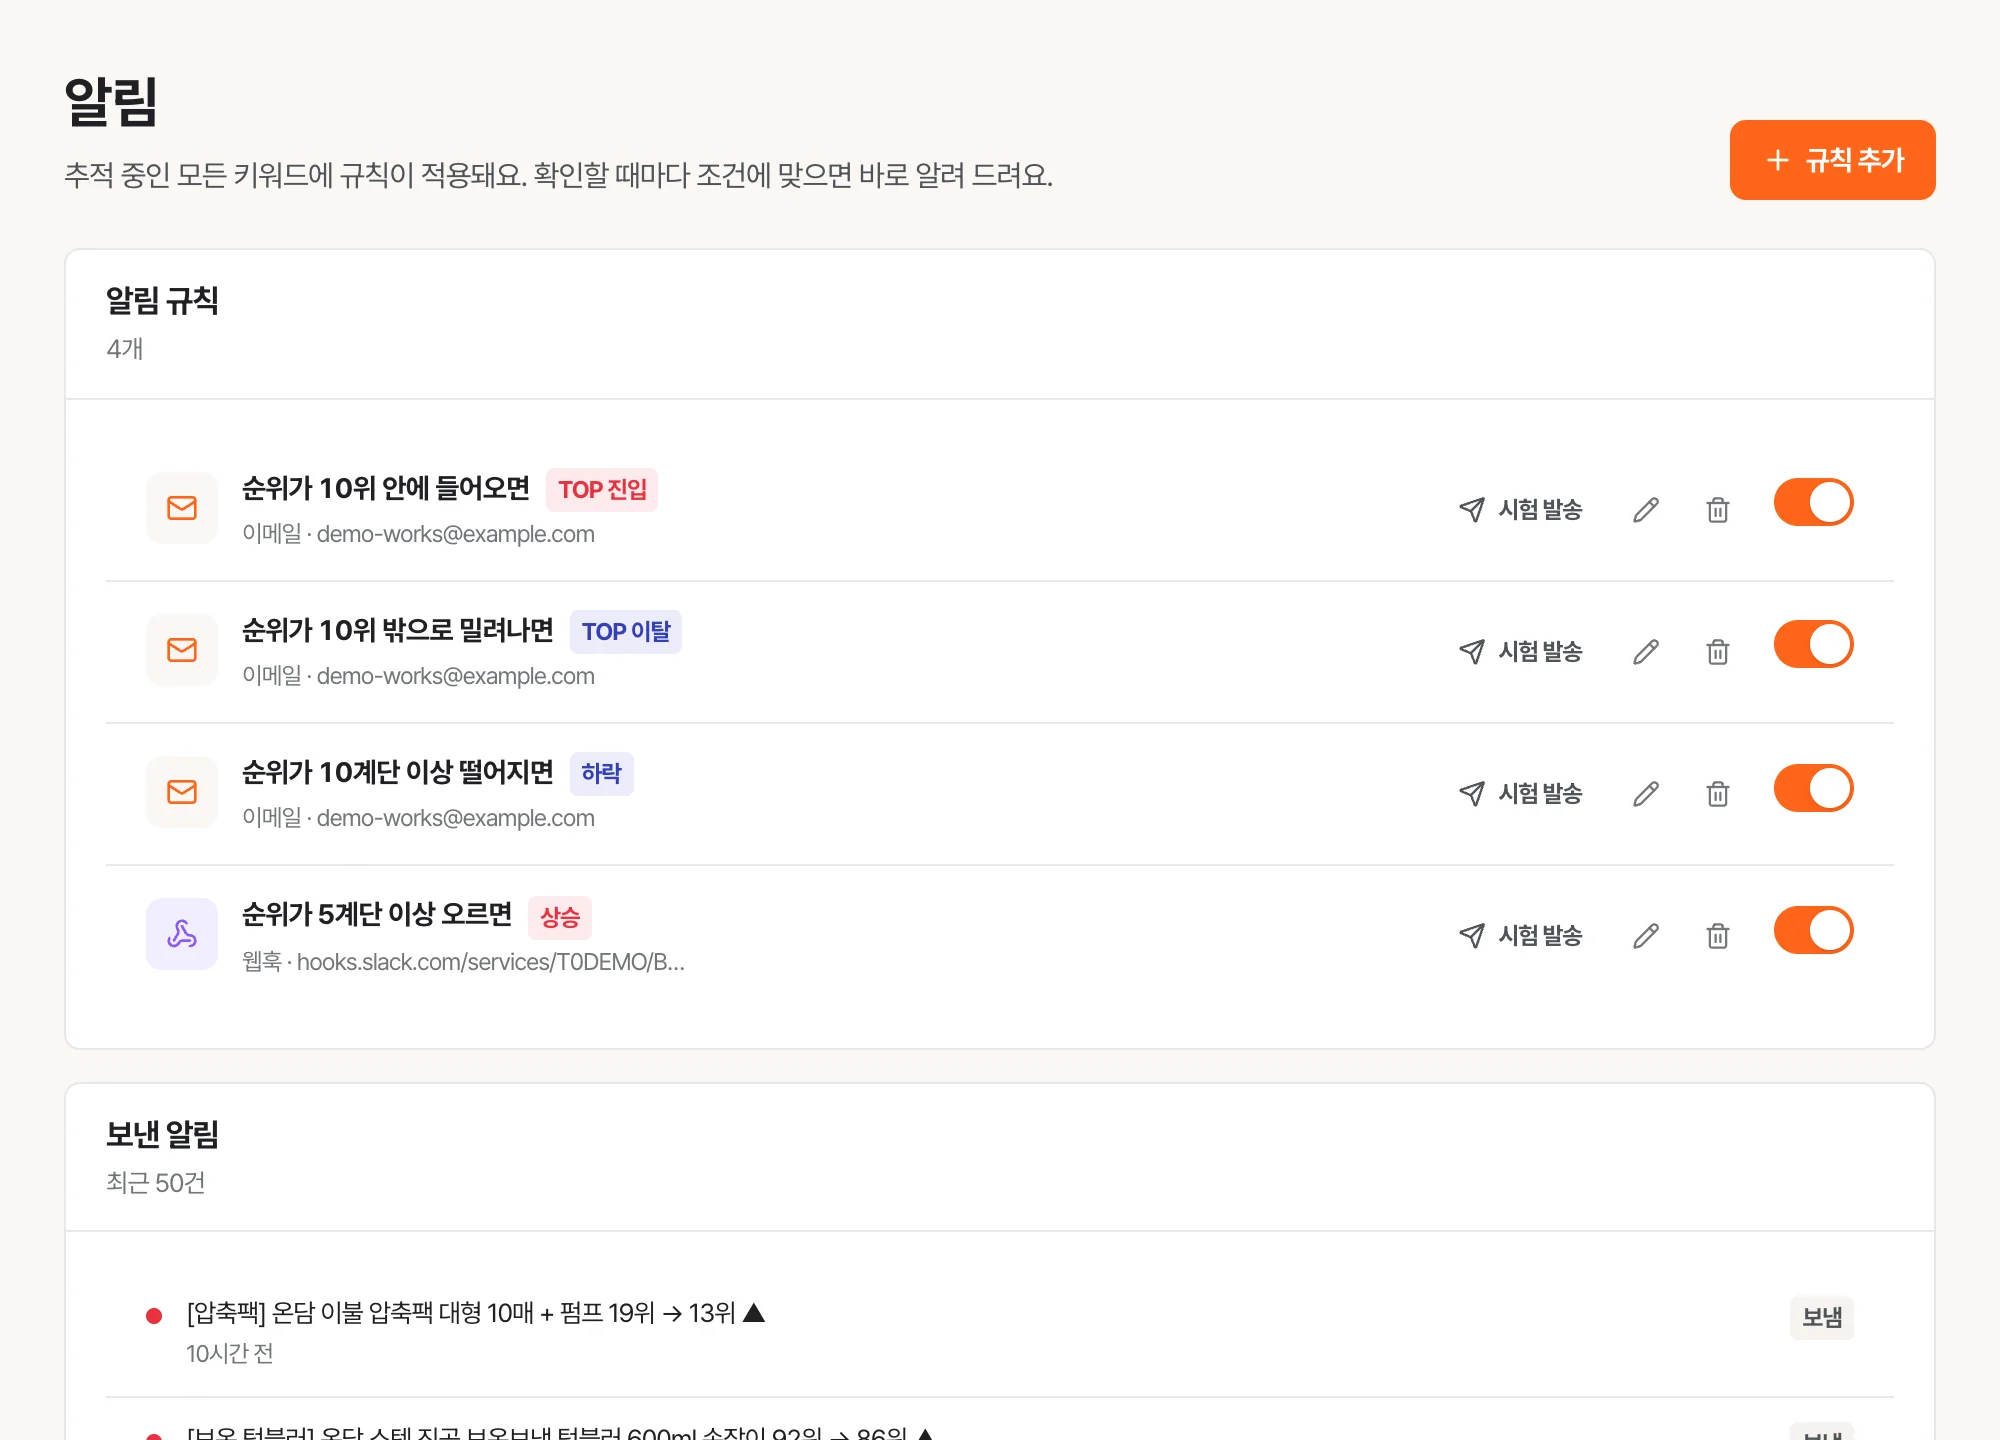Delete the '10위 안에 들어오면' rule via trash icon
Image resolution: width=2000 pixels, height=1440 pixels.
[x=1718, y=510]
